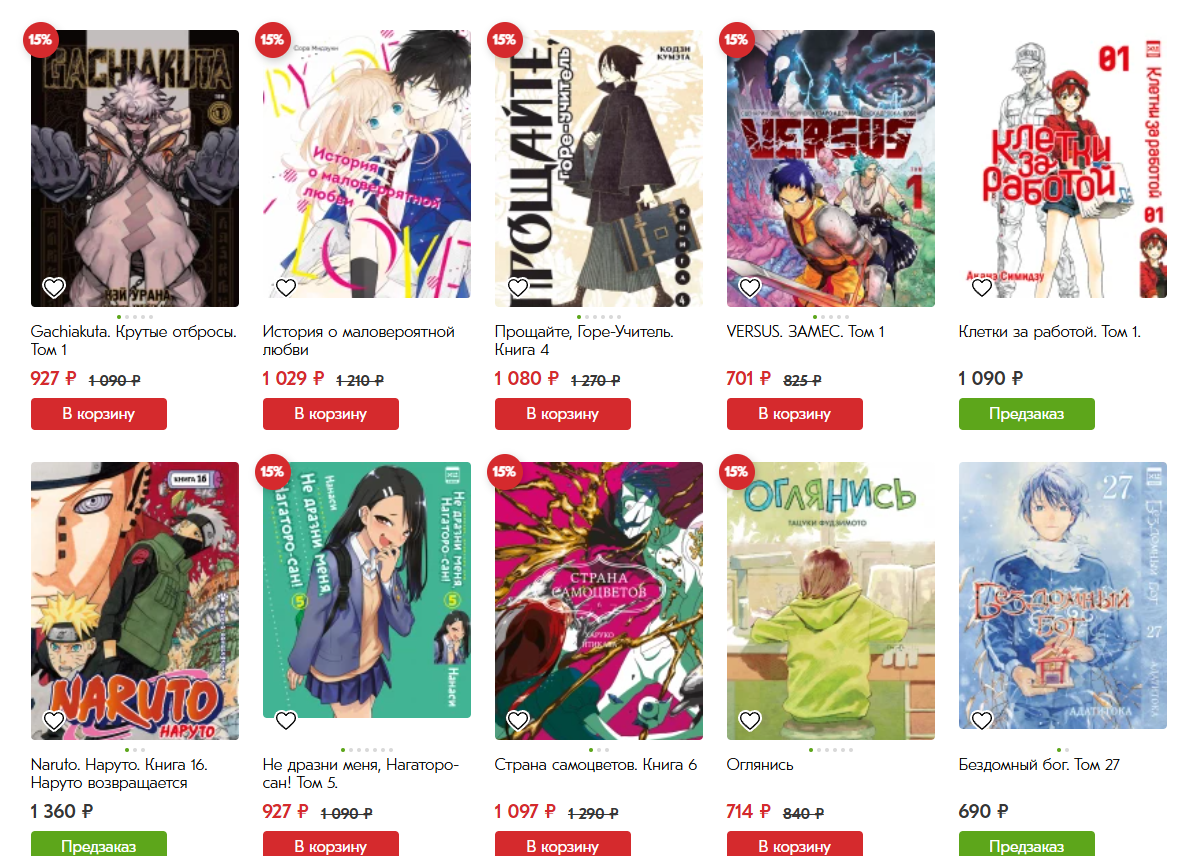
Task: Open Не дразни меня, Нагаторо-сан title link
Action: click(x=361, y=773)
